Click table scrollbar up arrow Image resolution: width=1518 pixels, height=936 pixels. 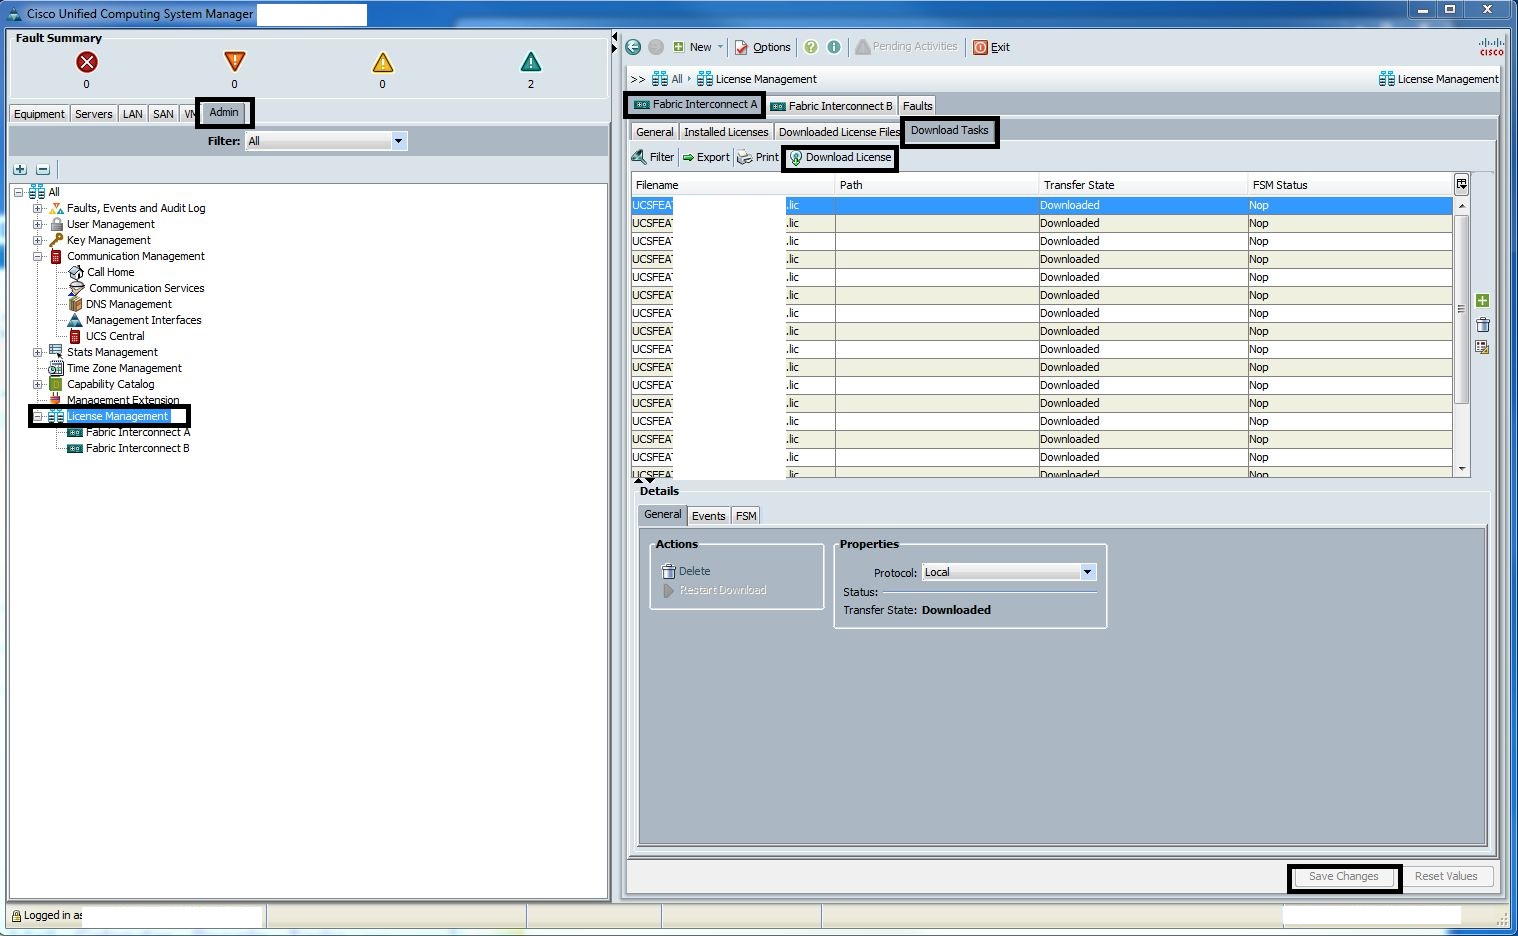(1461, 205)
